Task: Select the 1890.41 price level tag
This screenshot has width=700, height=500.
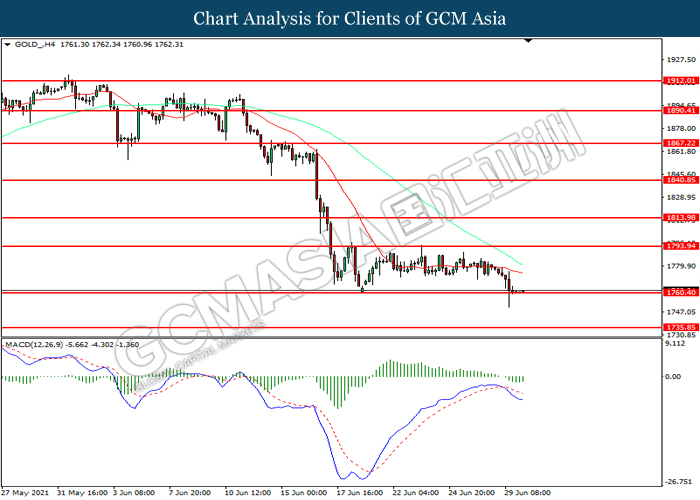Action: point(678,111)
